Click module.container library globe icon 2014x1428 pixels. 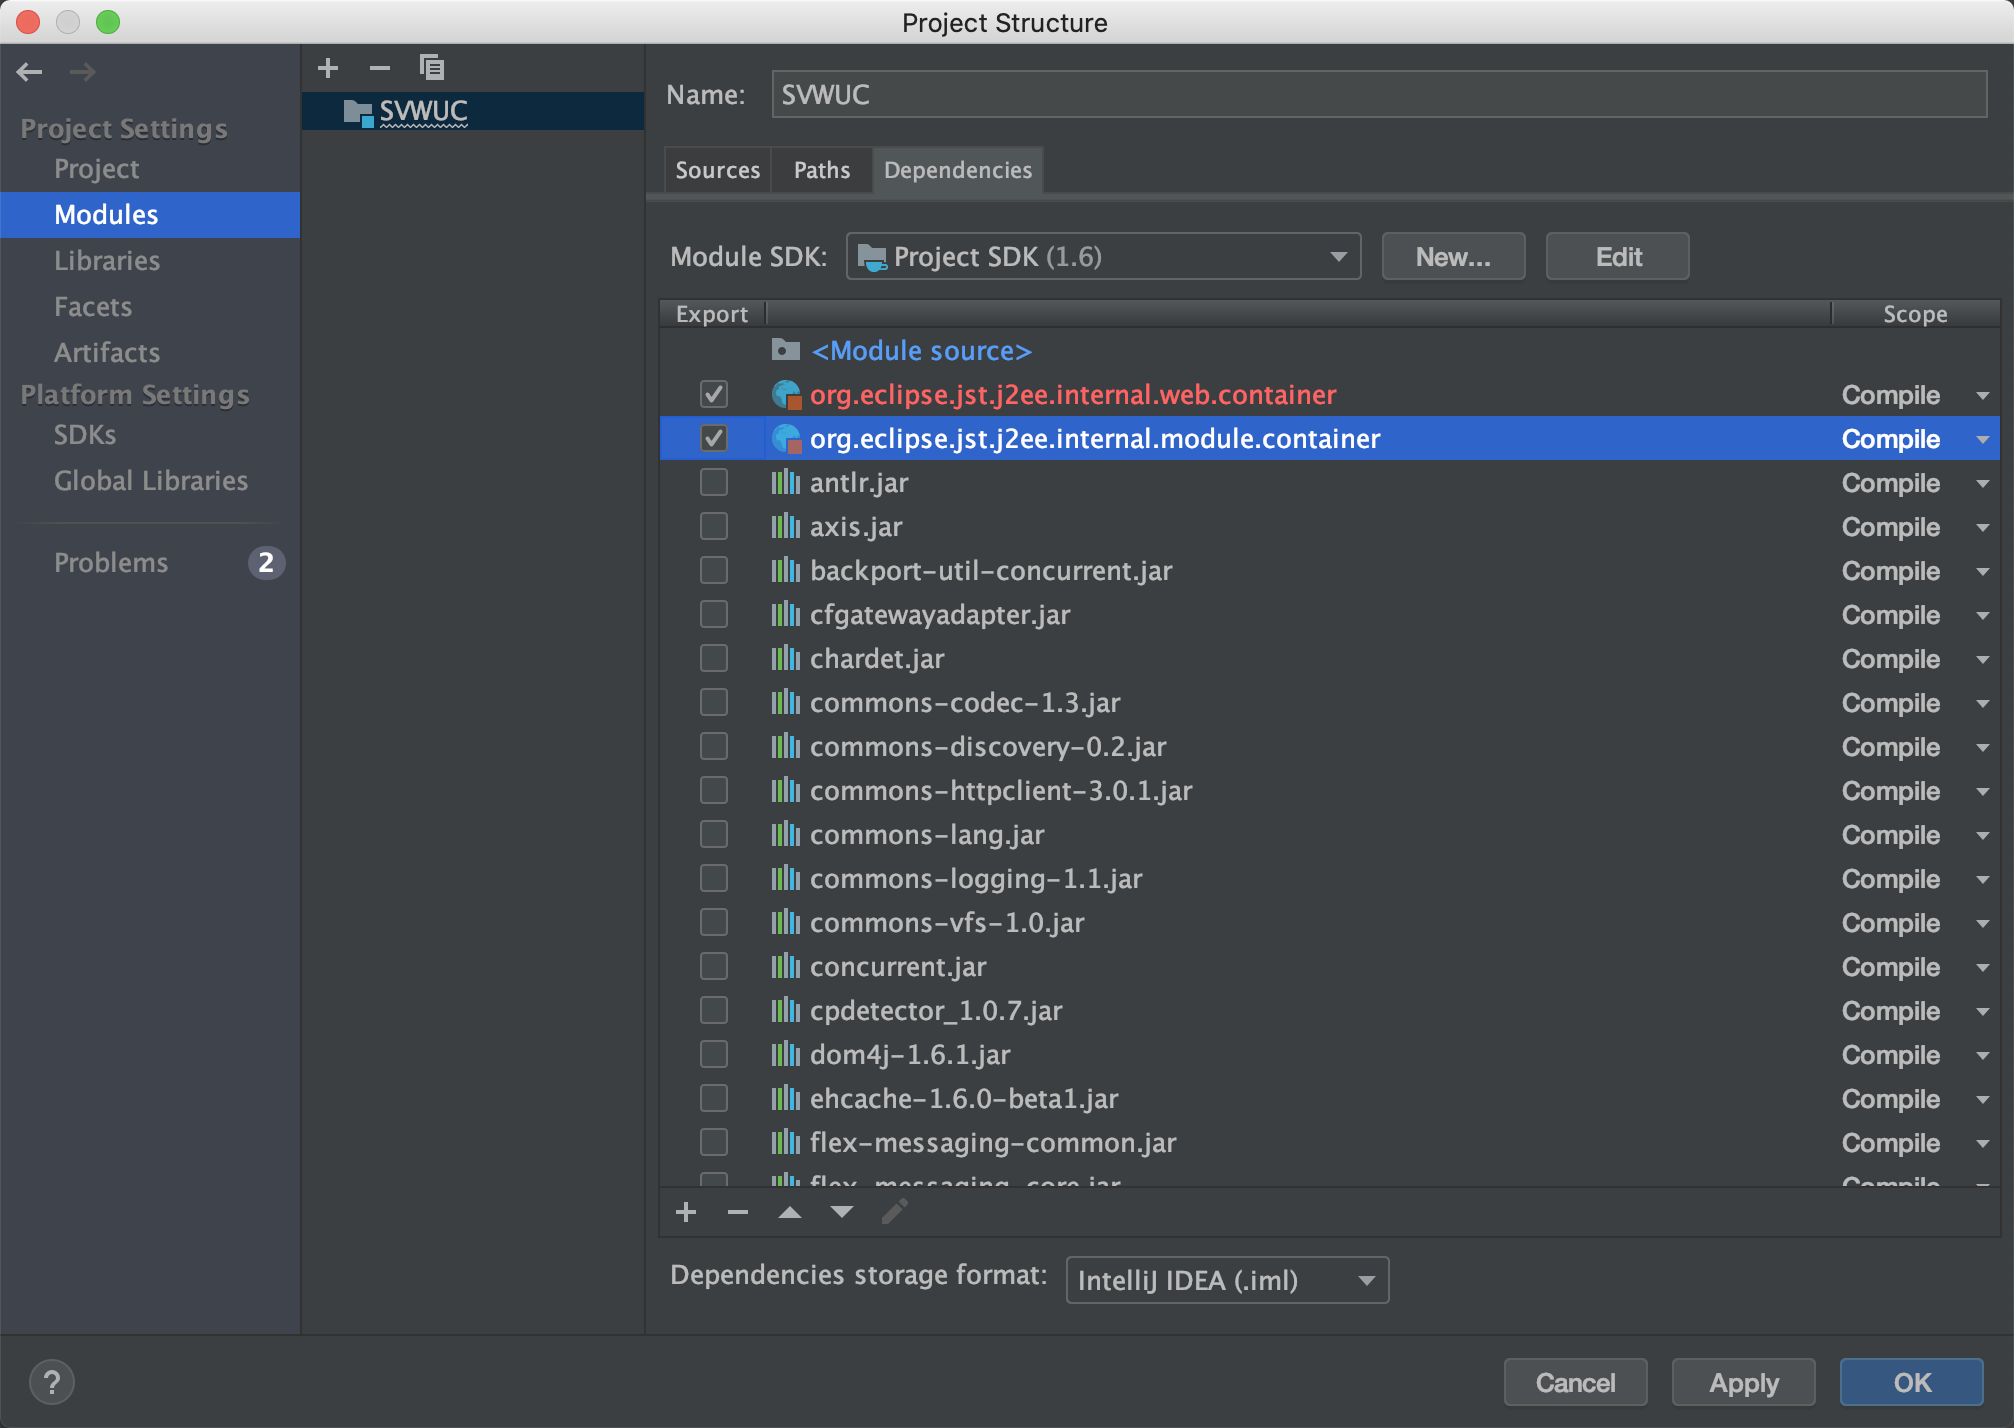click(x=787, y=439)
